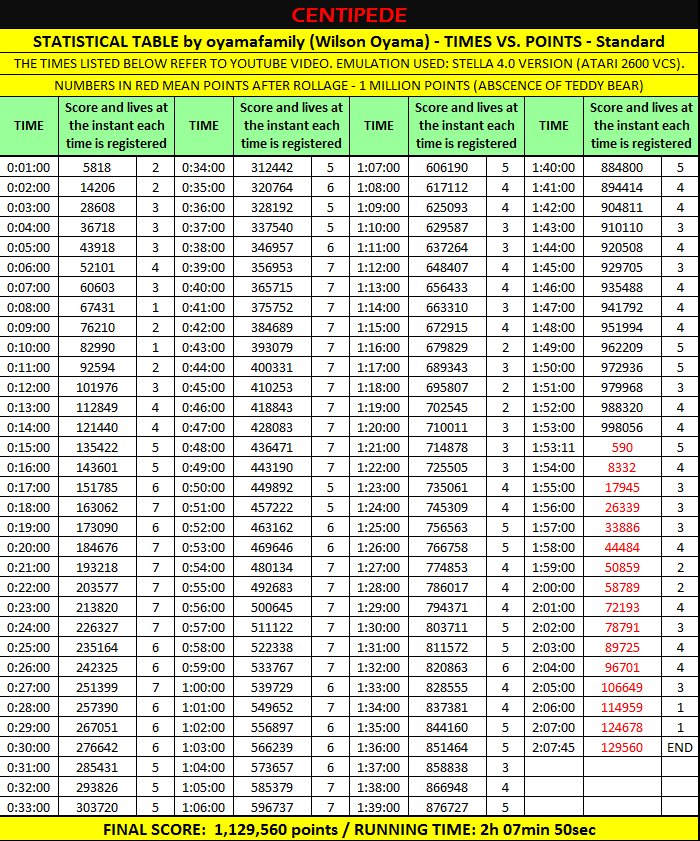Viewport: 700px width, 841px height.
Task: Click score value 135422
Action: point(97,447)
